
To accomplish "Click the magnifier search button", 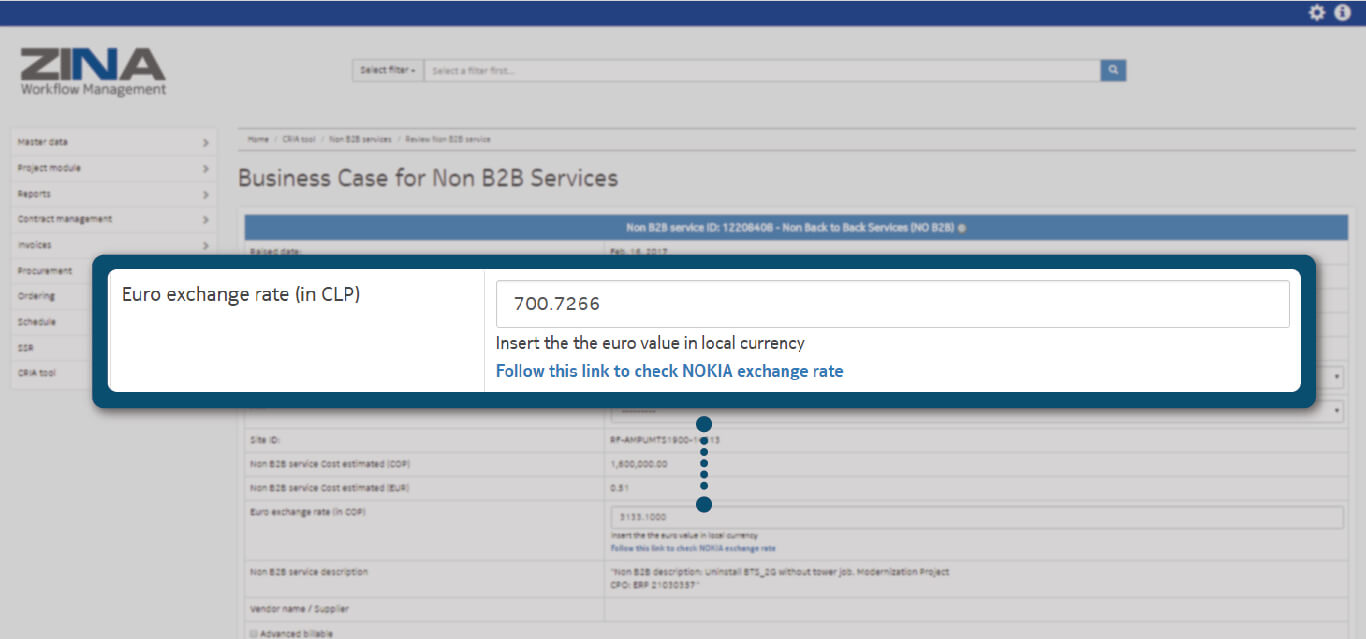I will coord(1113,70).
